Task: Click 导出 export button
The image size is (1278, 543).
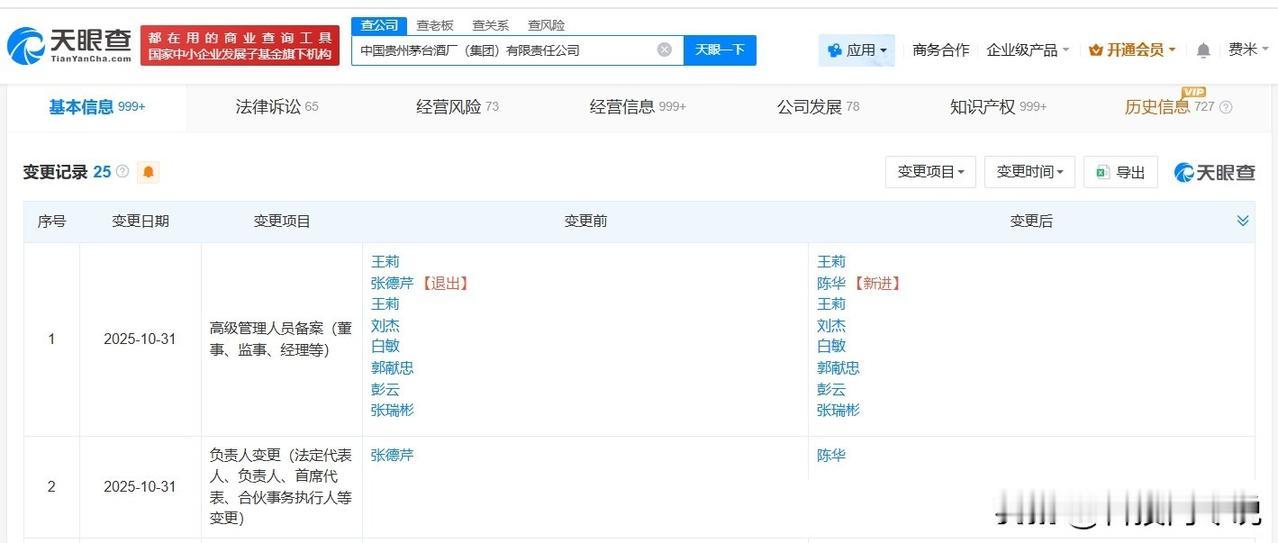Action: [x=1120, y=172]
